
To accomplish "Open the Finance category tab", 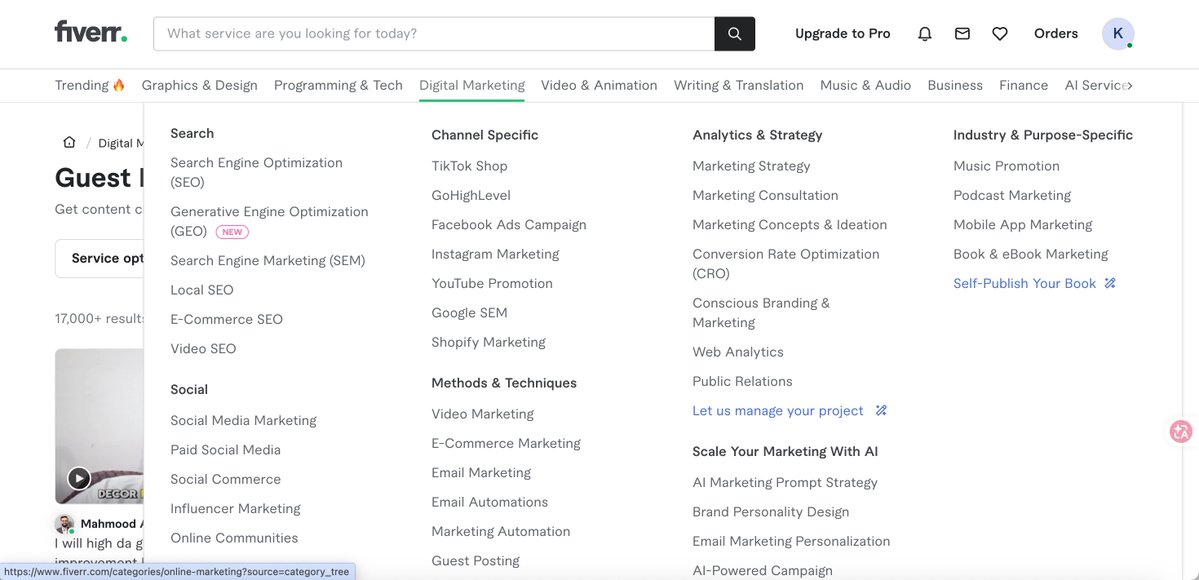I will click(1024, 85).
